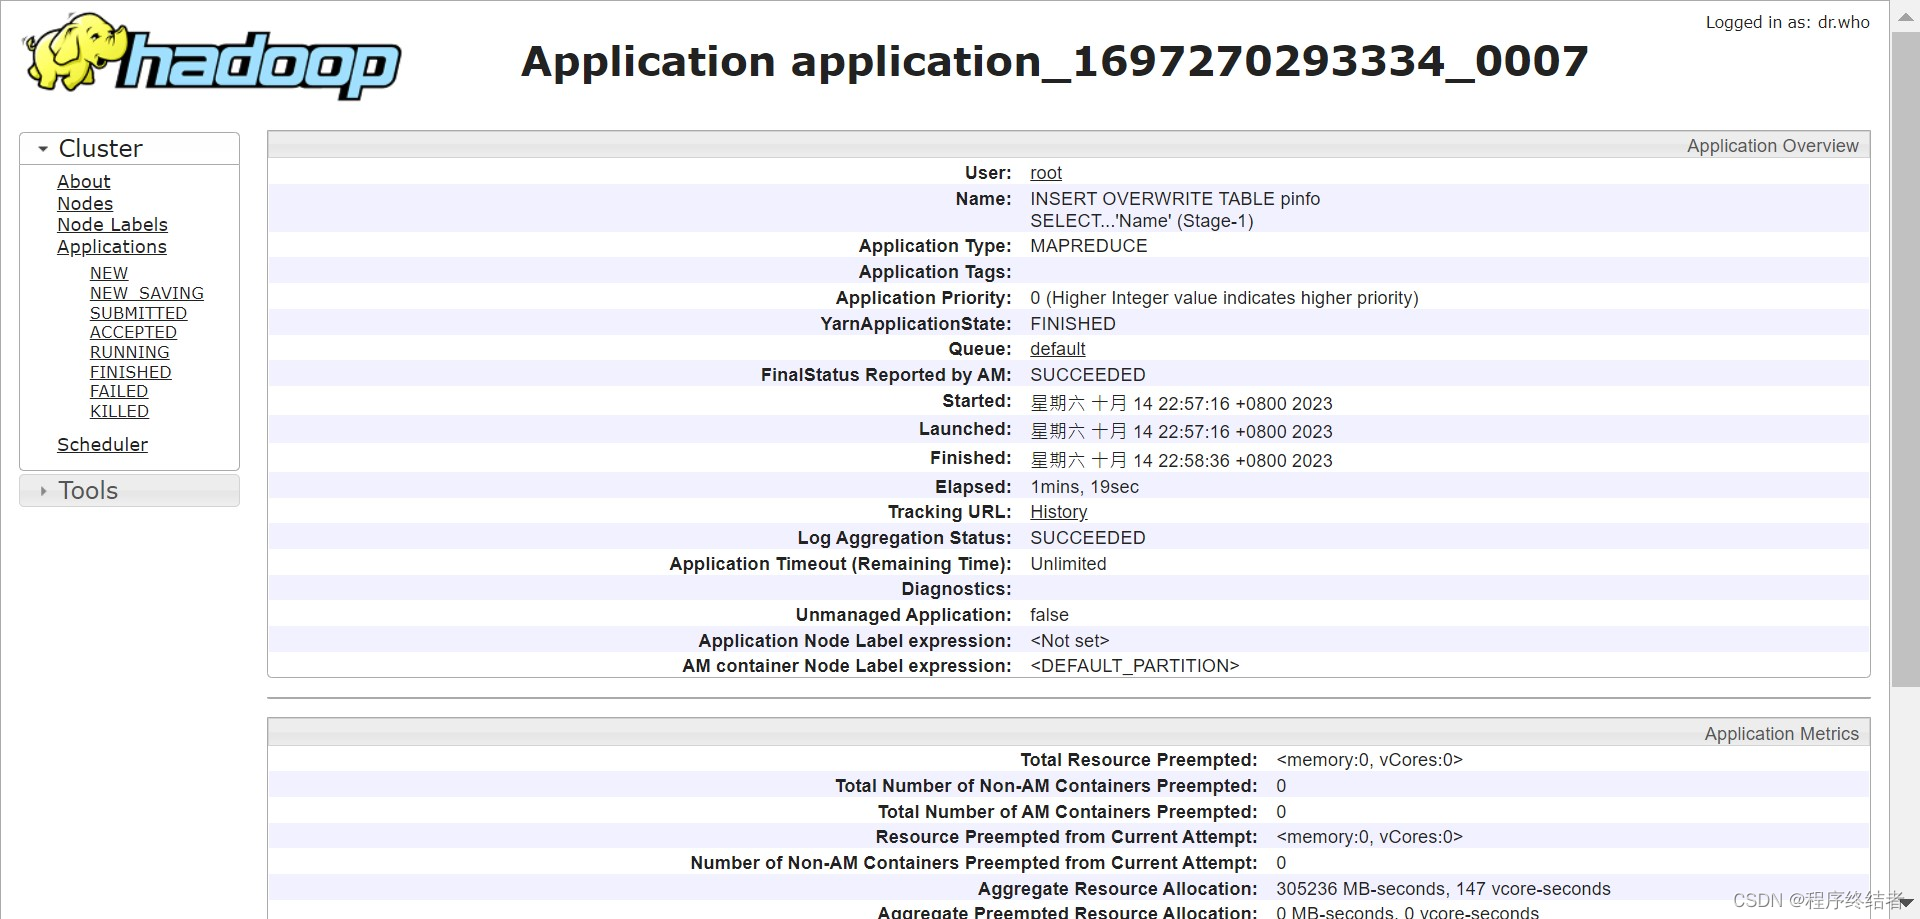The height and width of the screenshot is (919, 1920).
Task: Click Log Aggregation Status 'SUCCEEDED' value
Action: click(x=1088, y=538)
